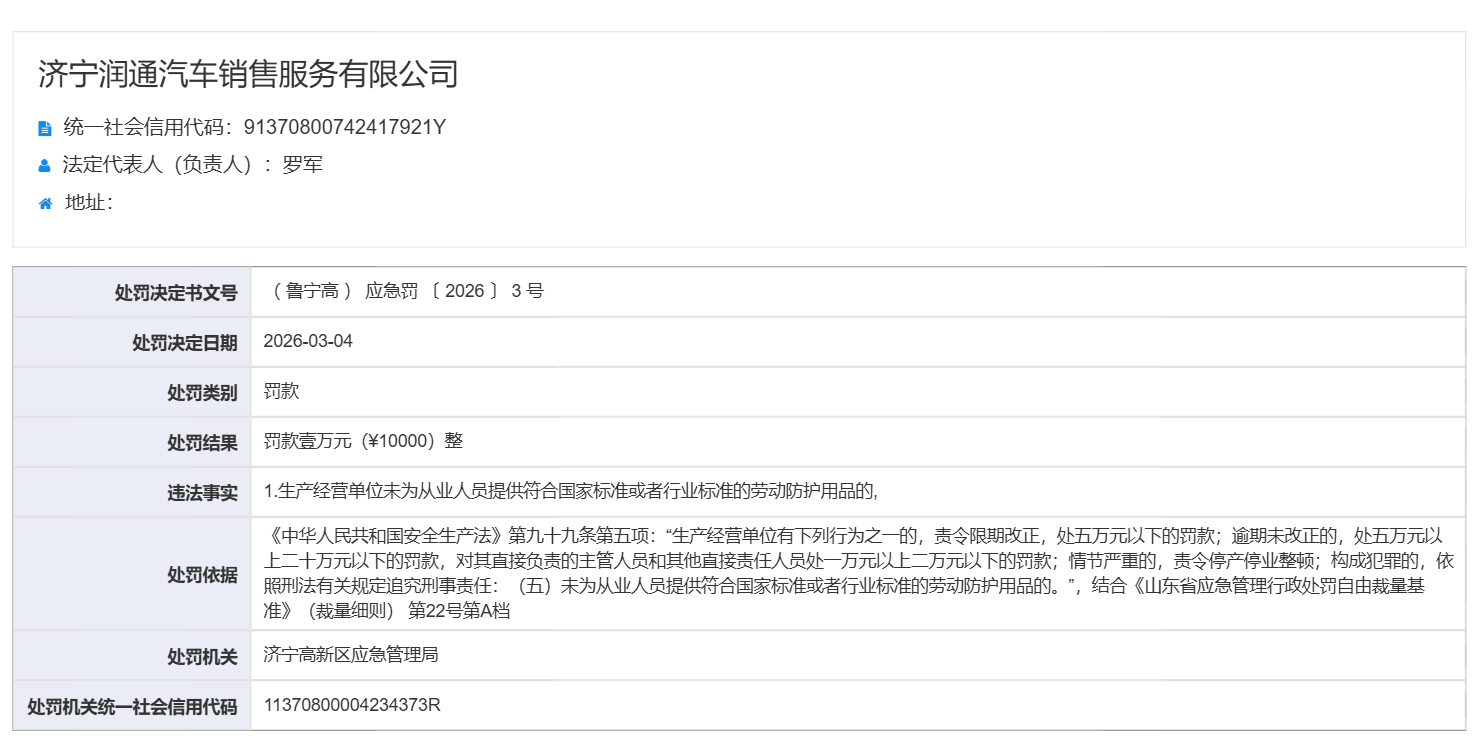
Task: Click the house icon beside address
Action: click(45, 204)
